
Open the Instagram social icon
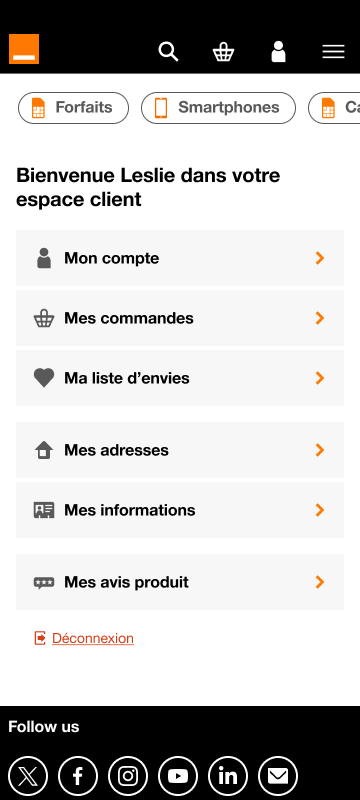click(128, 776)
